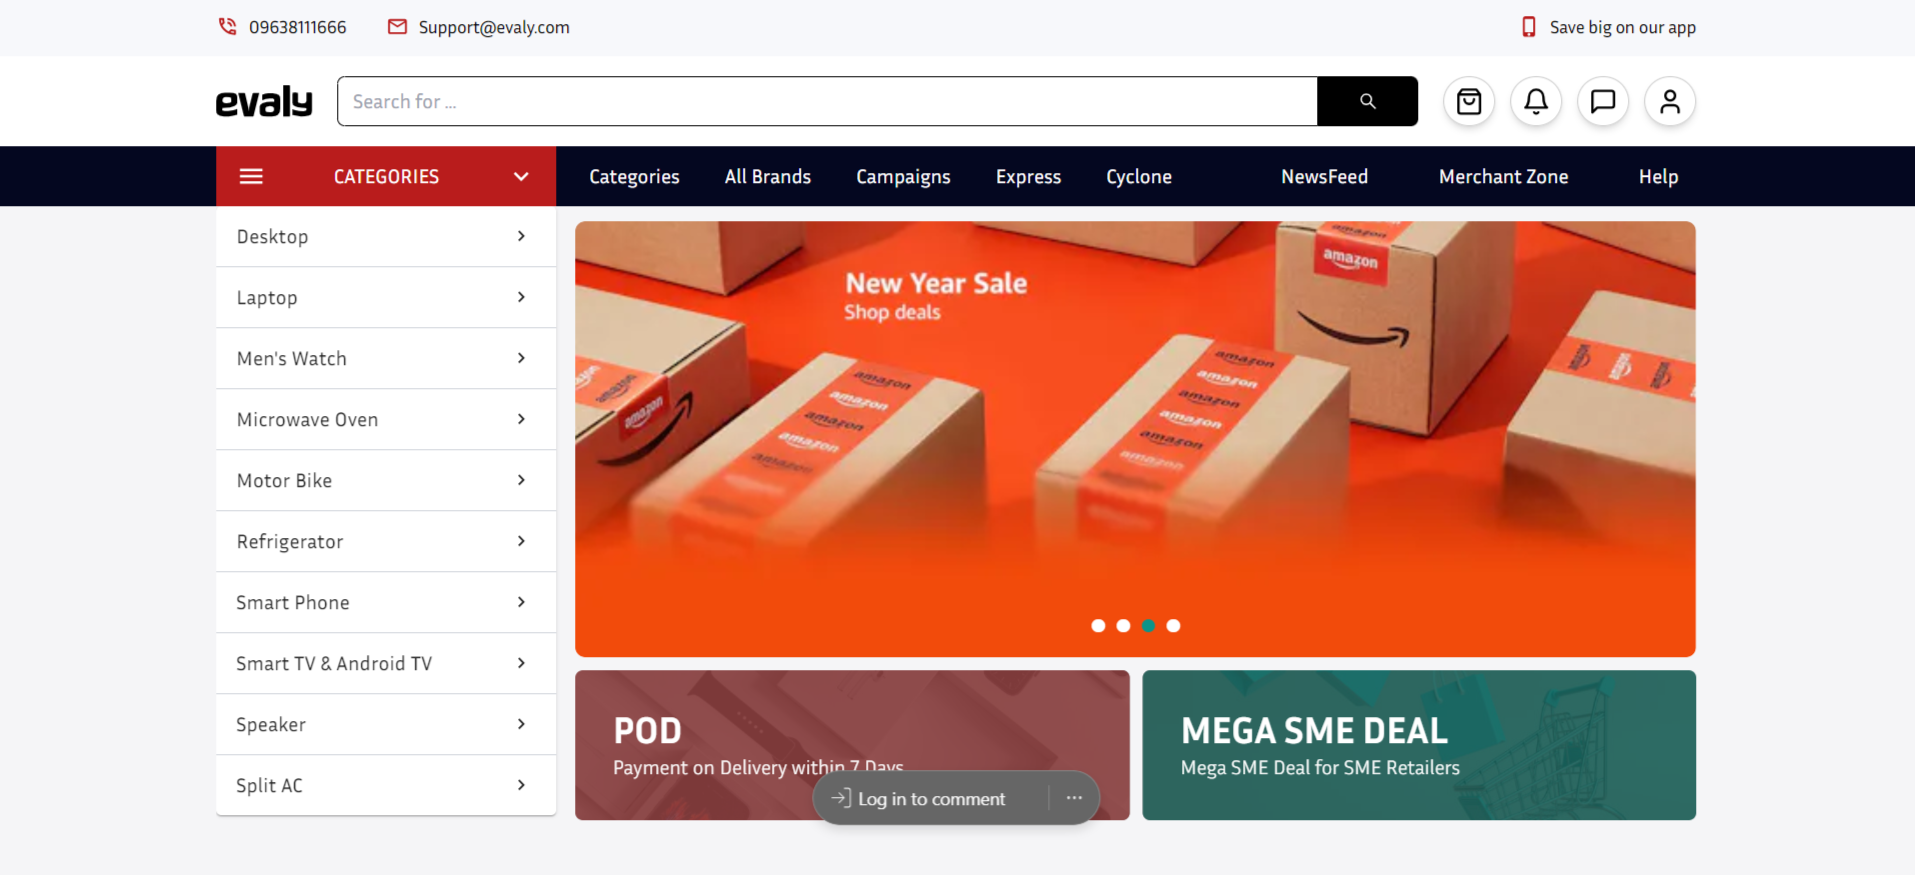1915x875 pixels.
Task: Open Help in the navigation bar
Action: click(1658, 177)
